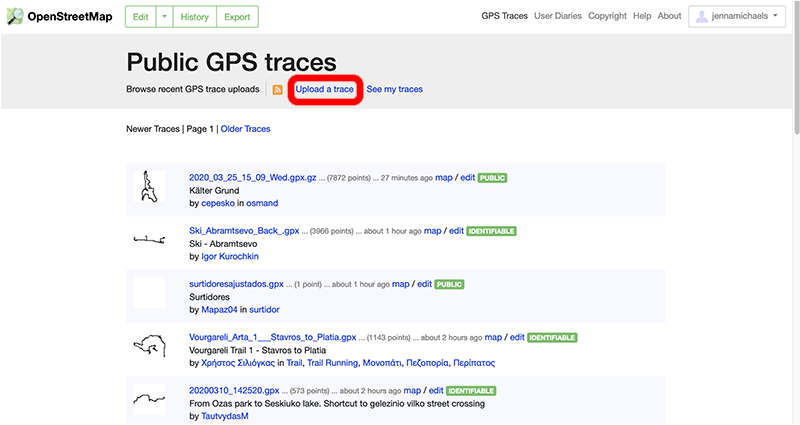800x425 pixels.
Task: View Igor Kurochkin's profile
Action: [230, 256]
